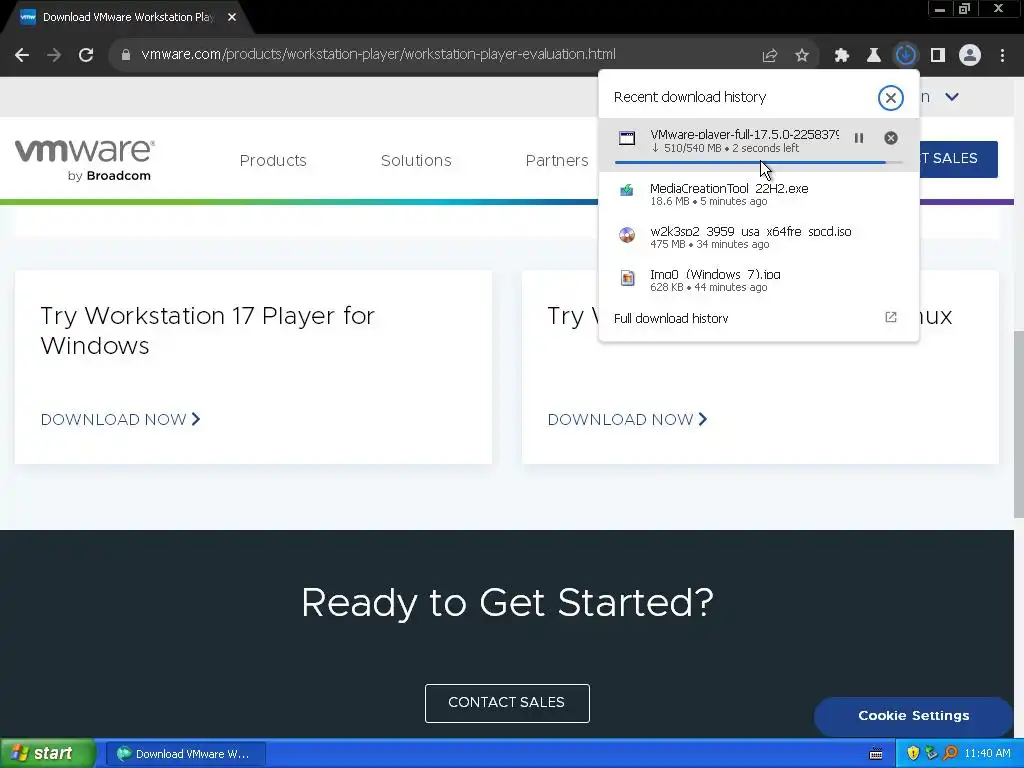This screenshot has height=768, width=1024.
Task: Click the padlock site info icon
Action: [x=126, y=55]
